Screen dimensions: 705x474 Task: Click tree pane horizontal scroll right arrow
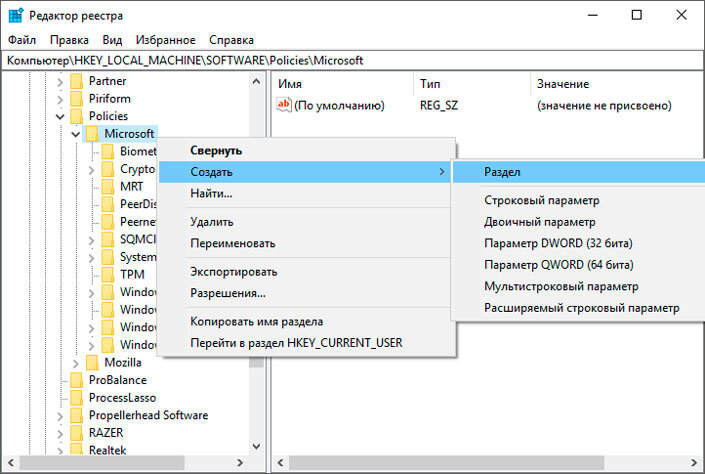240,463
